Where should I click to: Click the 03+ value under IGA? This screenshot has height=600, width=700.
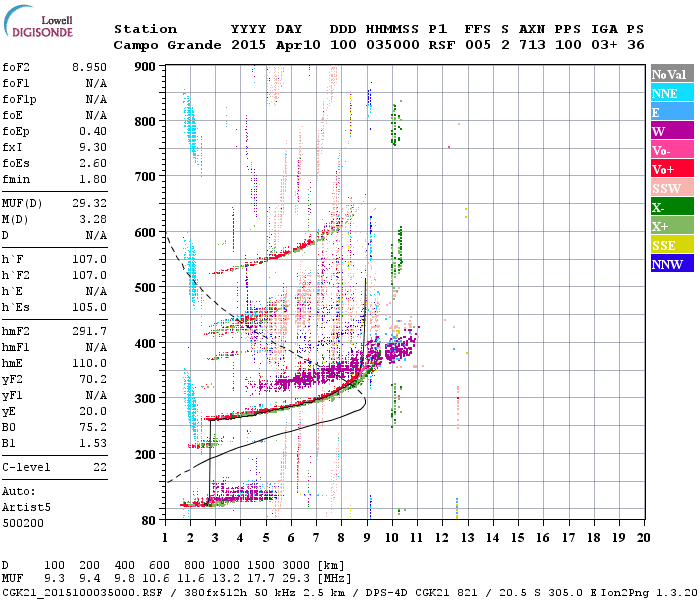[x=604, y=45]
